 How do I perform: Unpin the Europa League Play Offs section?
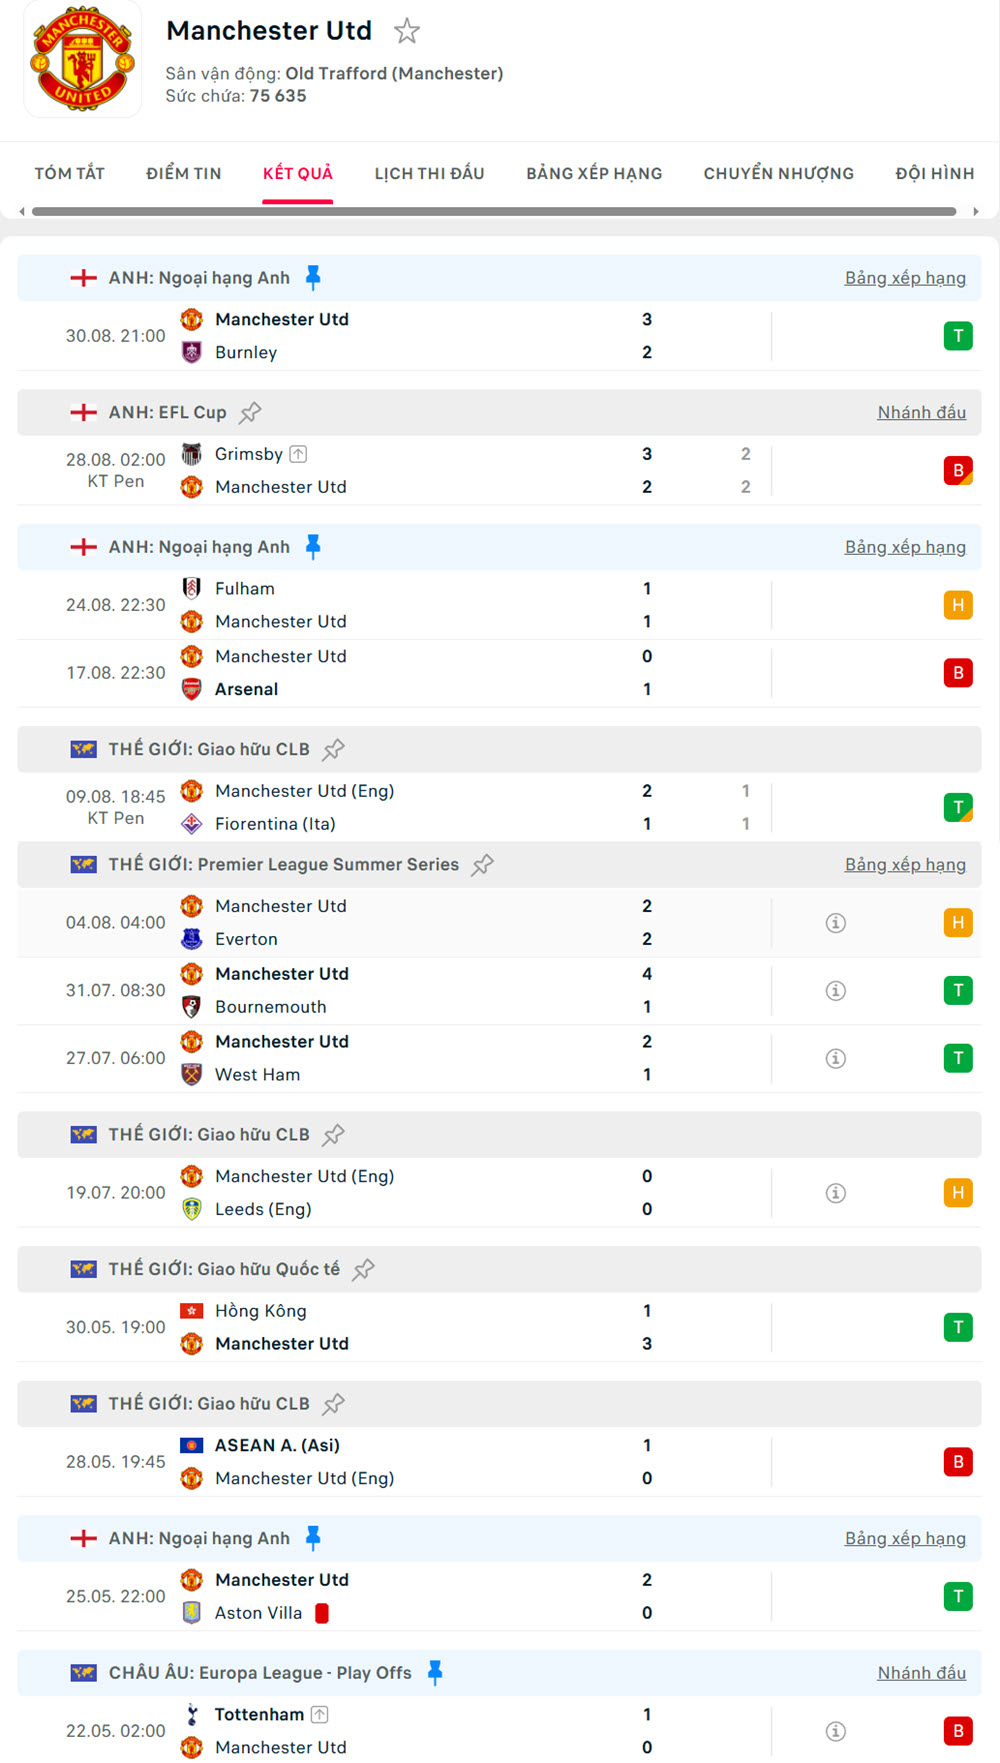click(x=435, y=1672)
